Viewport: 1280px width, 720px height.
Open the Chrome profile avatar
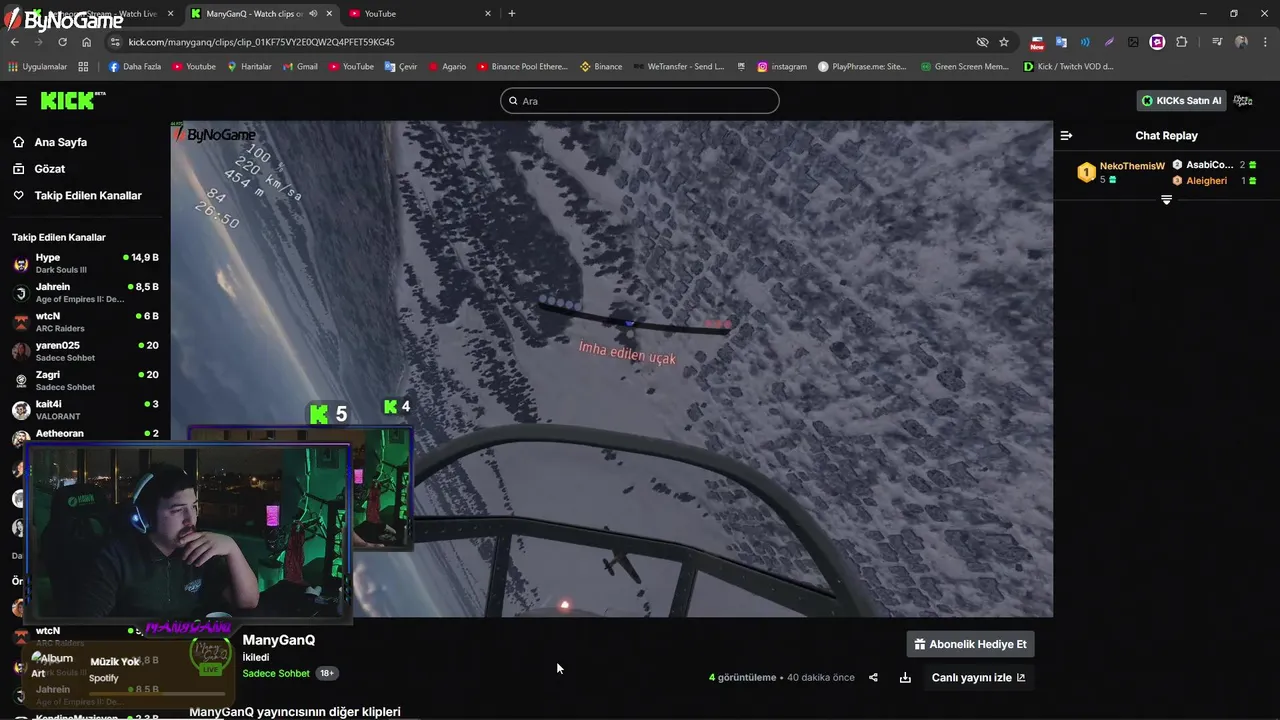click(x=1241, y=42)
